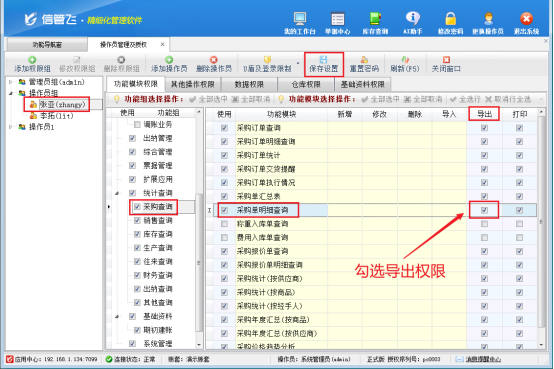Open the 单据中心 icon

[x=337, y=23]
